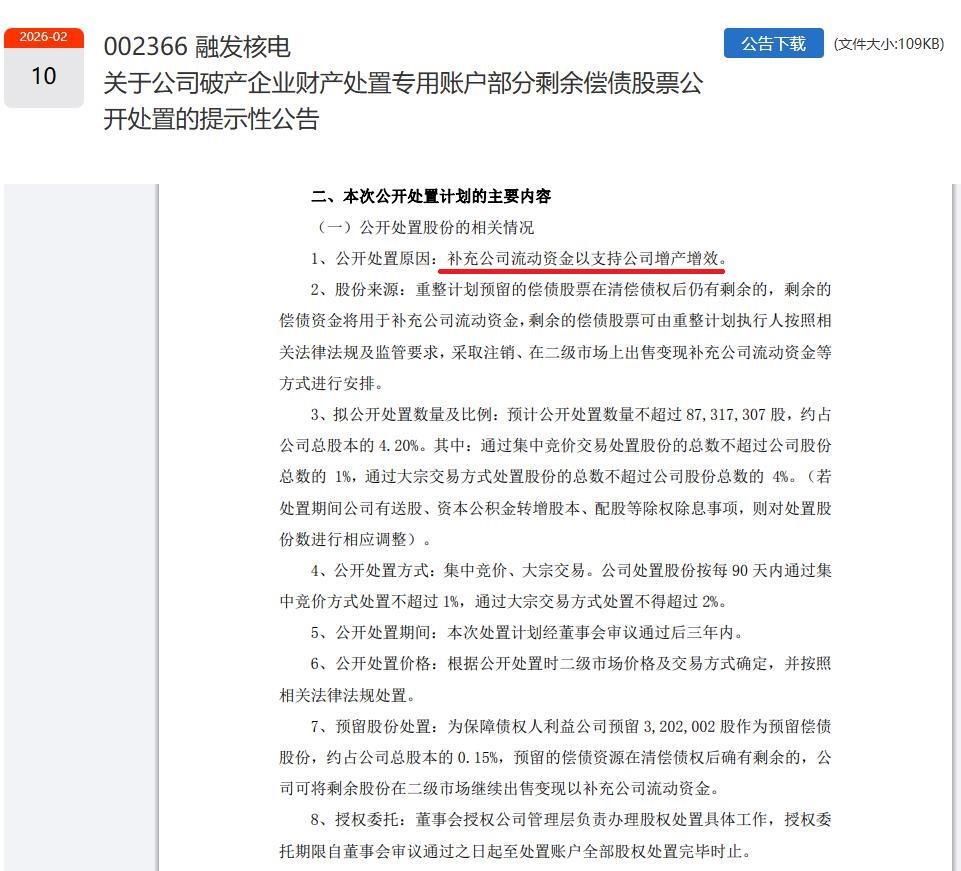Click the day number 10 on date badge

(x=44, y=76)
